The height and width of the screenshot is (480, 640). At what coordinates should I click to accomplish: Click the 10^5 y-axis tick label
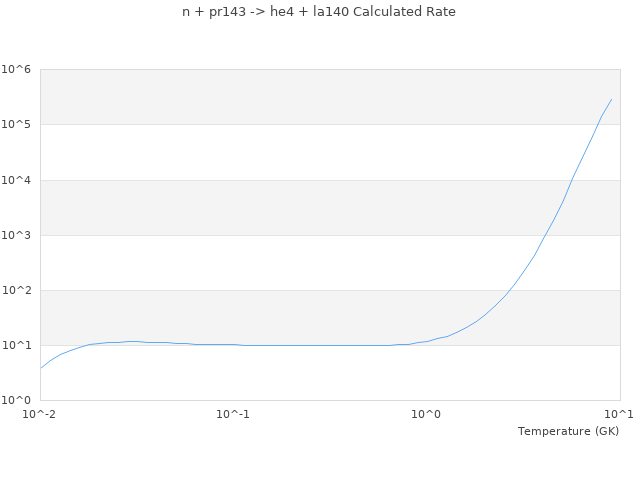click(x=16, y=125)
